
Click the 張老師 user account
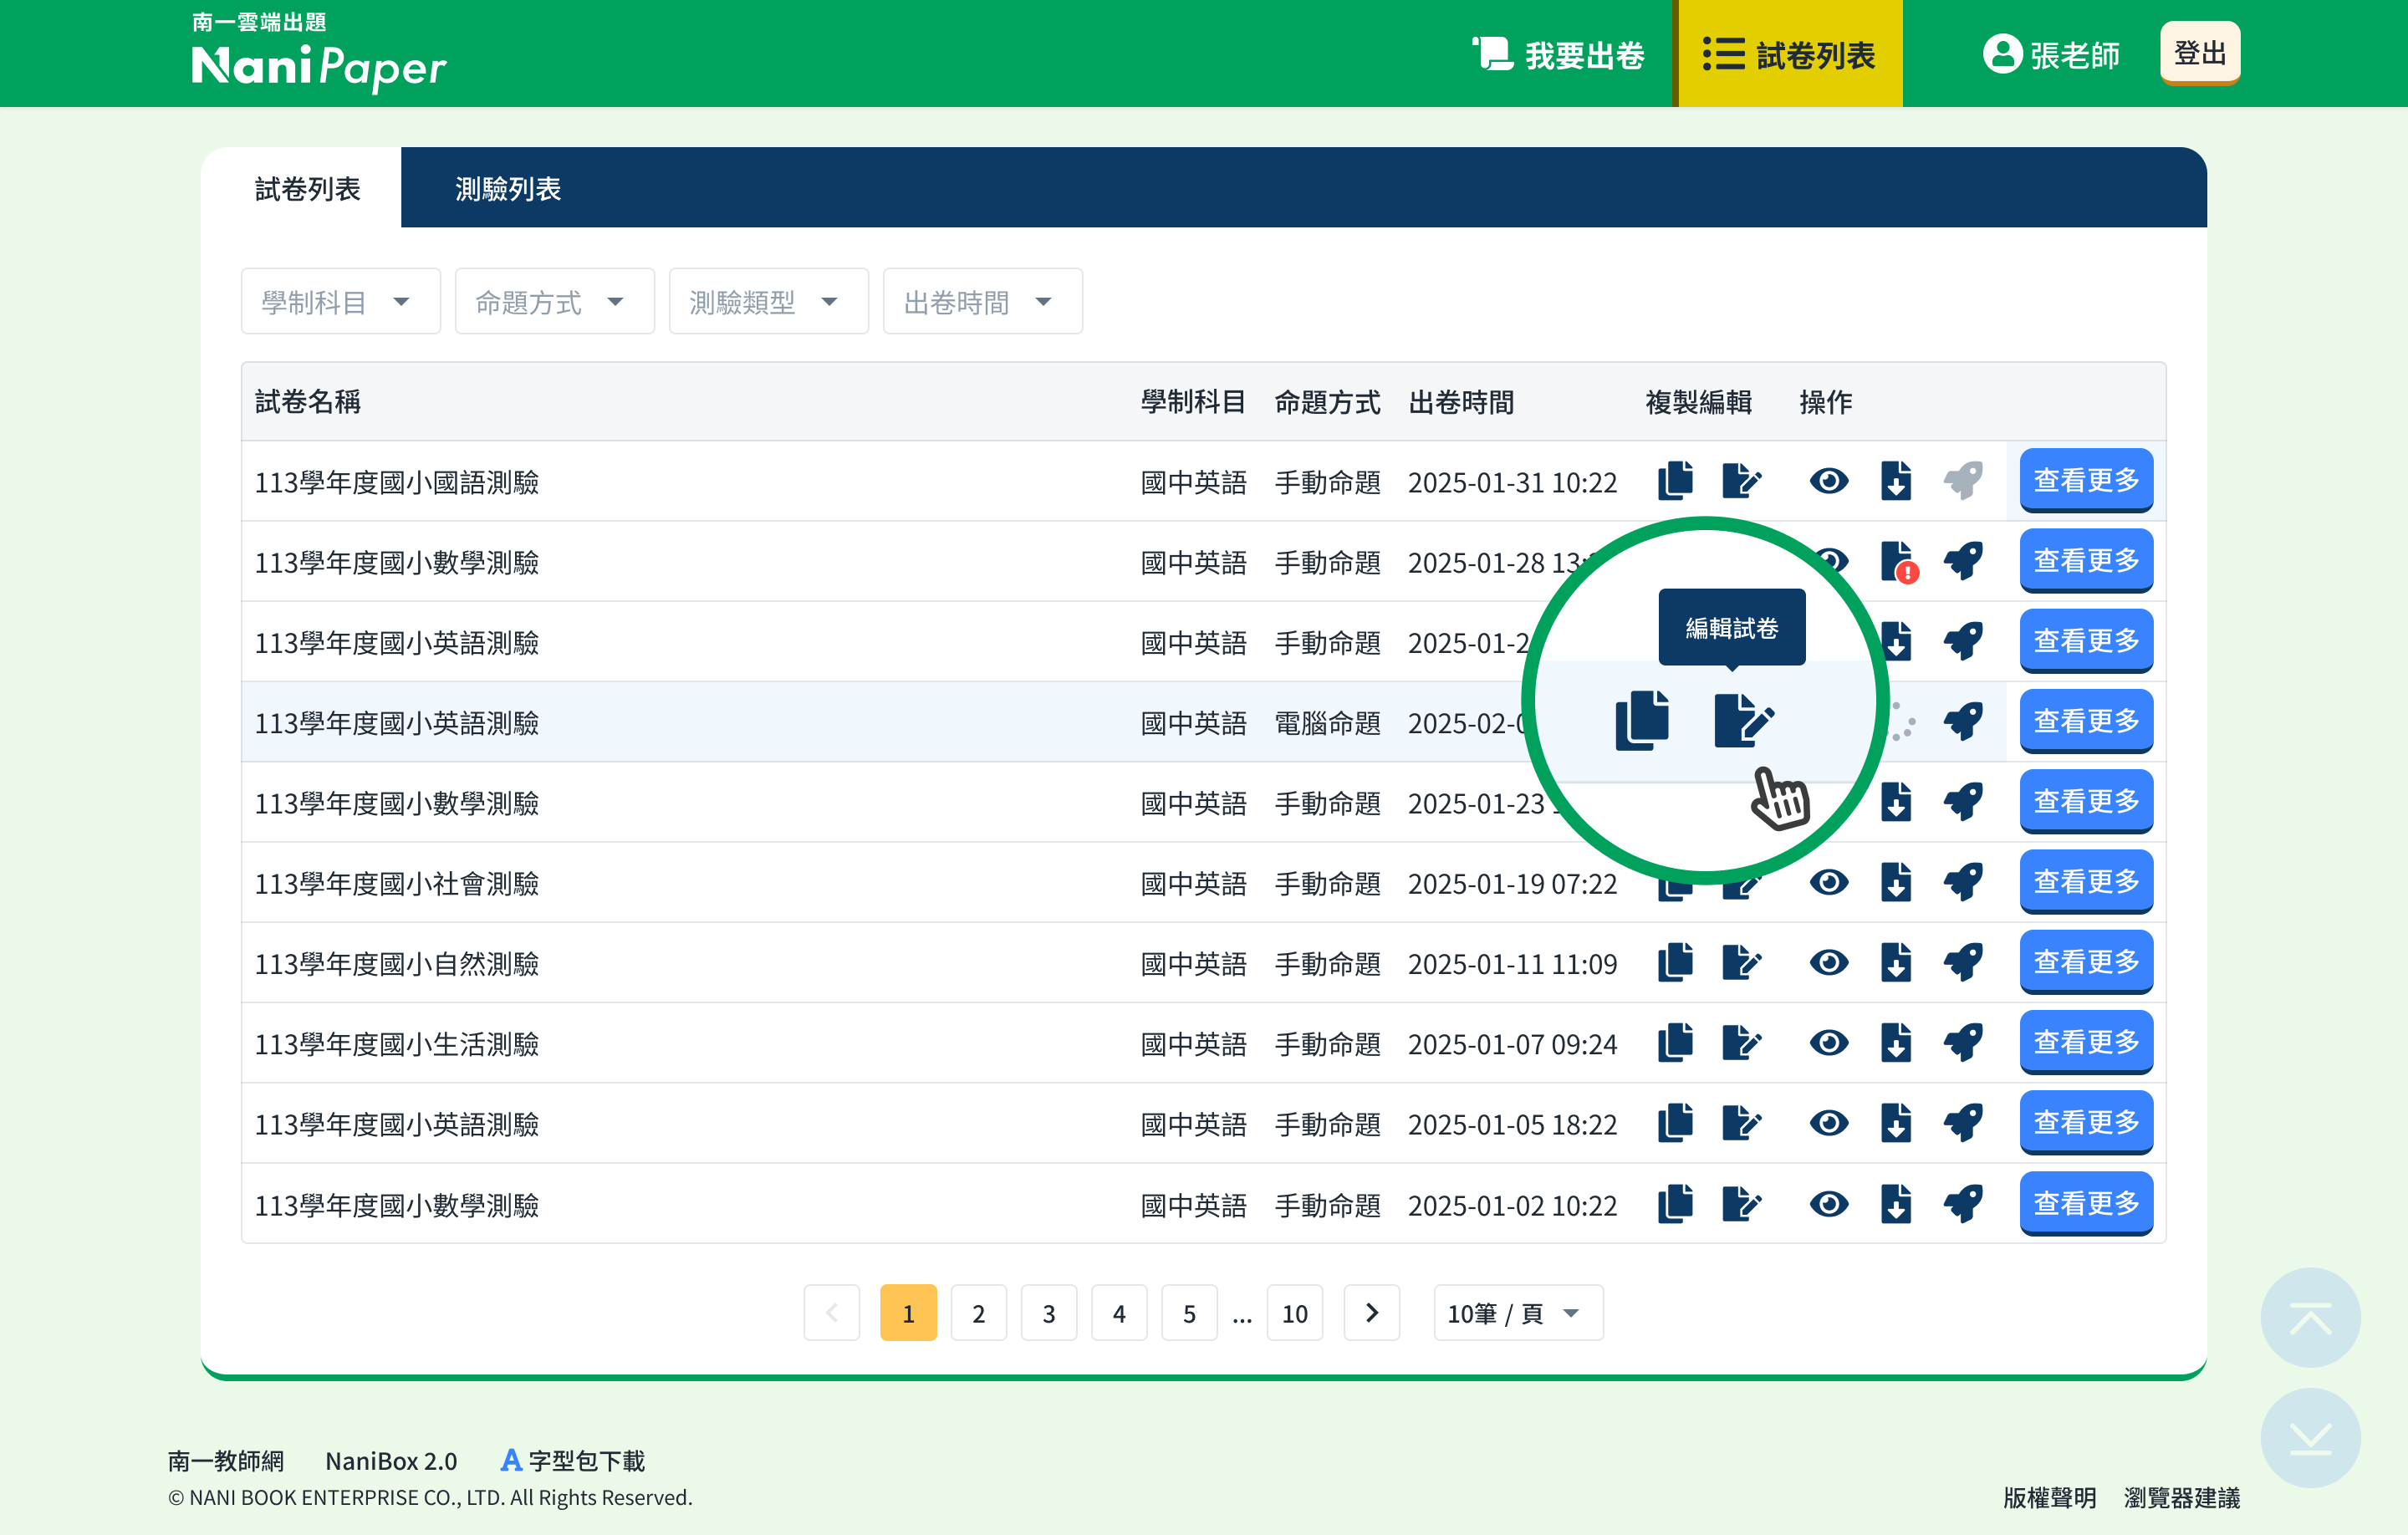pyautogui.click(x=2051, y=55)
